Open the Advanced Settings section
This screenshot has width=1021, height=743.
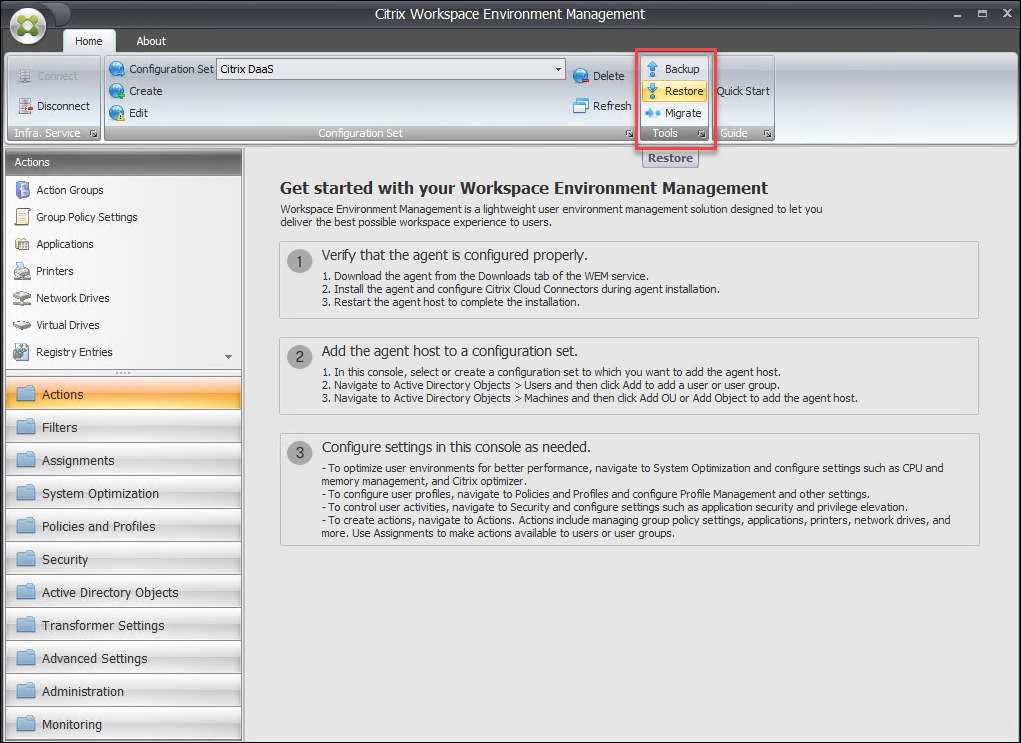[123, 658]
